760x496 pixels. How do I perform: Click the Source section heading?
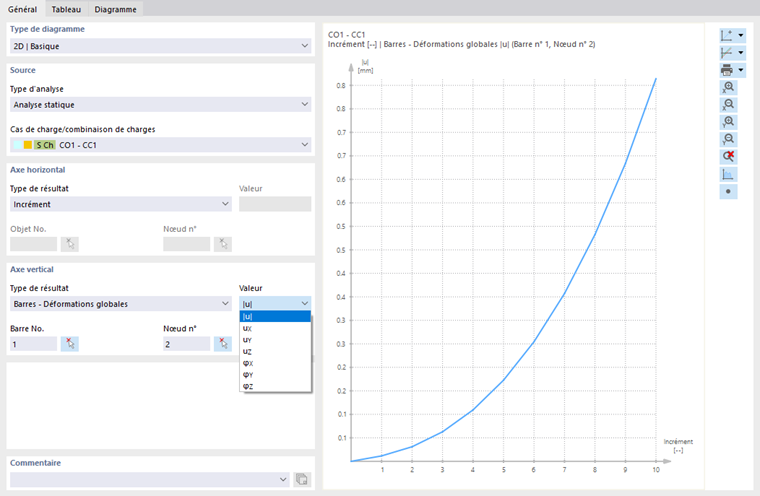click(x=23, y=70)
